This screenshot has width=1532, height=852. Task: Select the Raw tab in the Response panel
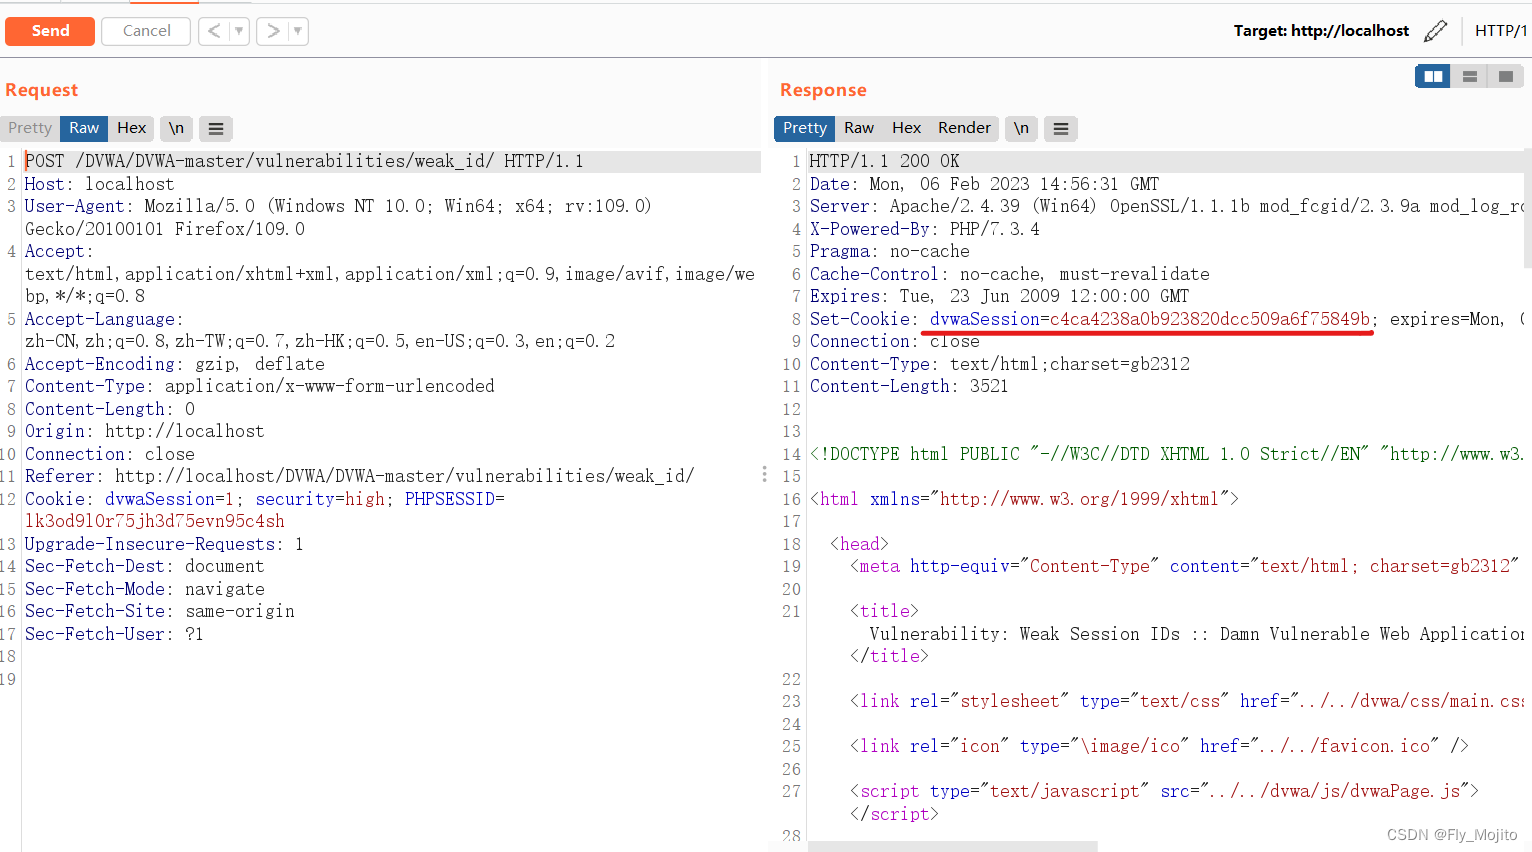(858, 128)
